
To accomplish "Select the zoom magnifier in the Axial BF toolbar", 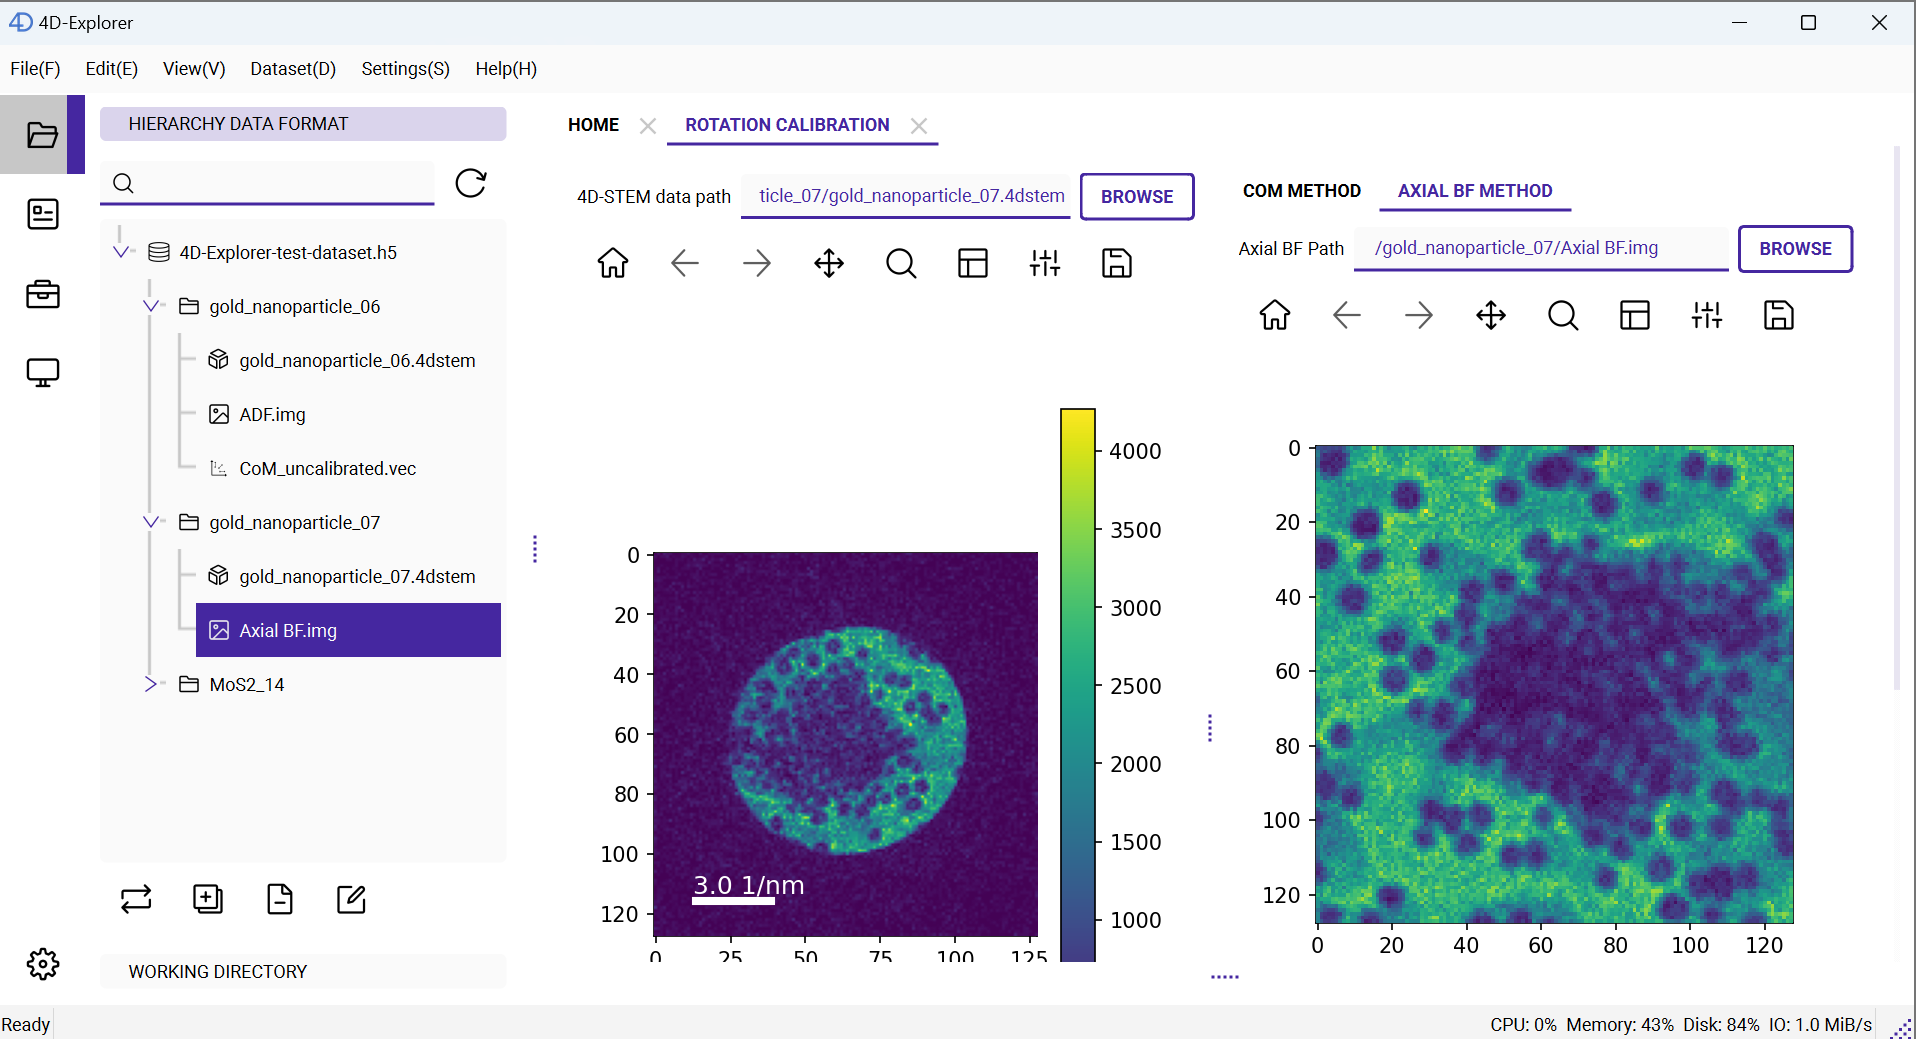I will 1563,316.
